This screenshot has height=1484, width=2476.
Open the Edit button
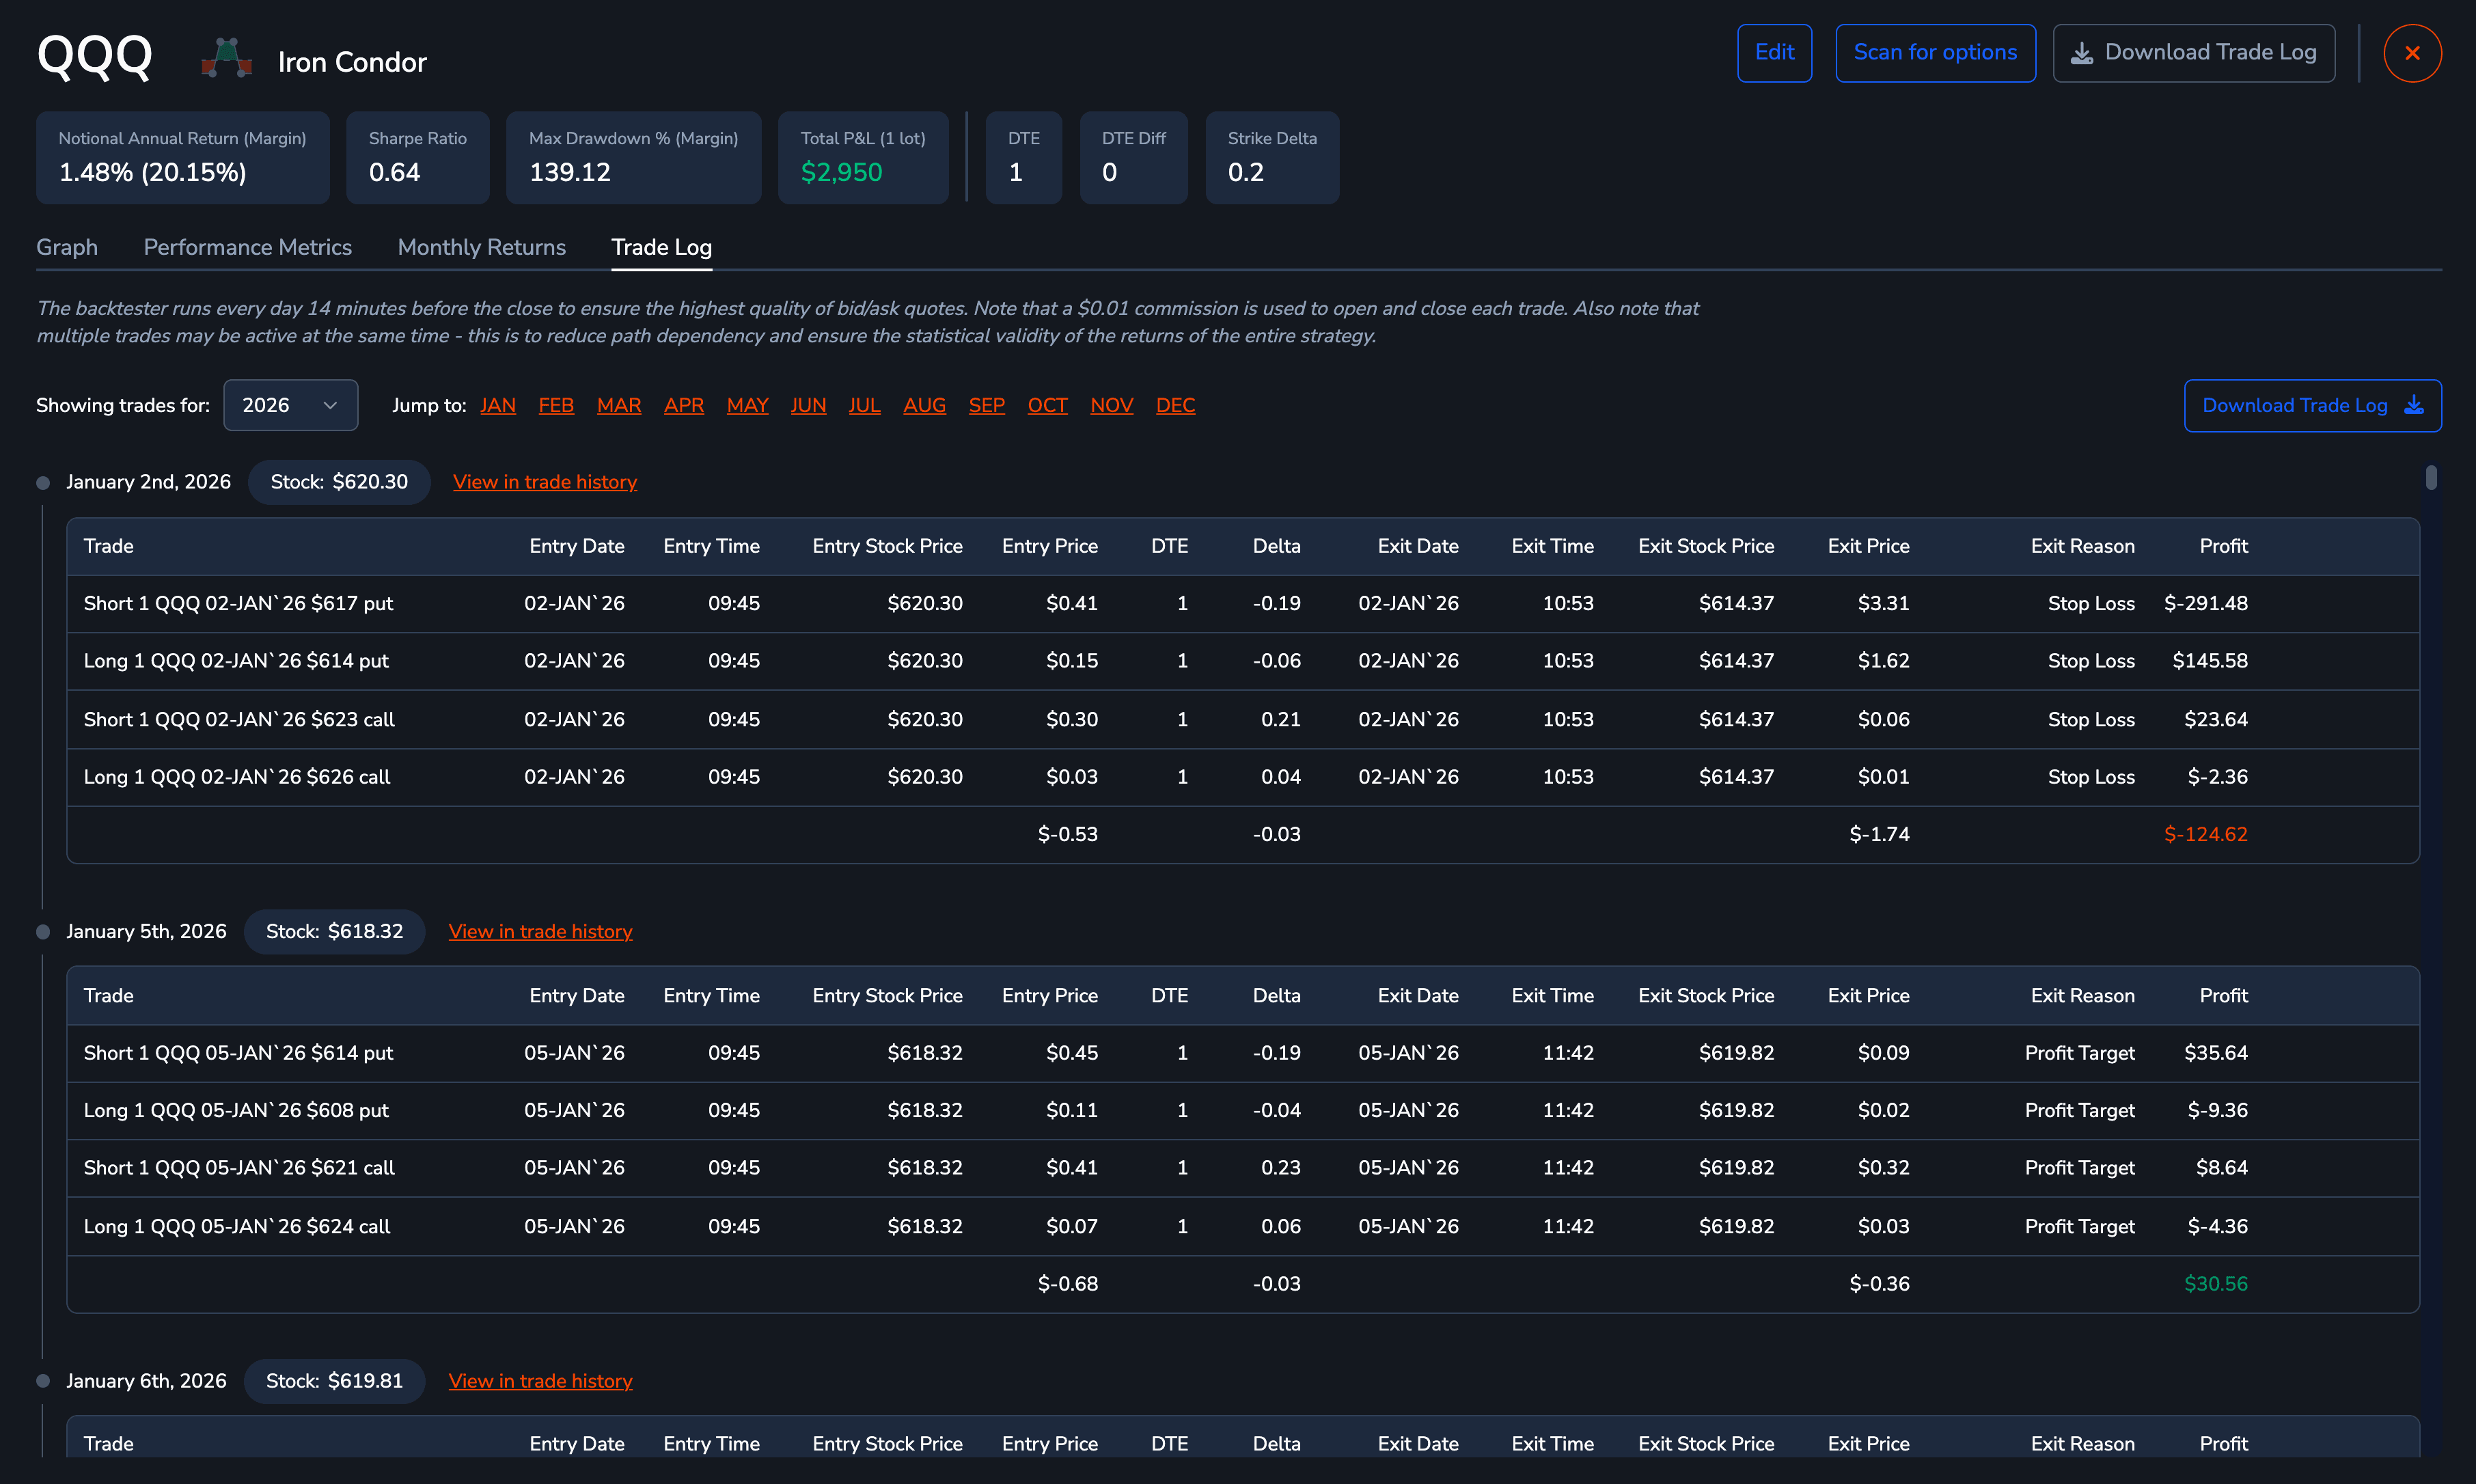click(1774, 53)
